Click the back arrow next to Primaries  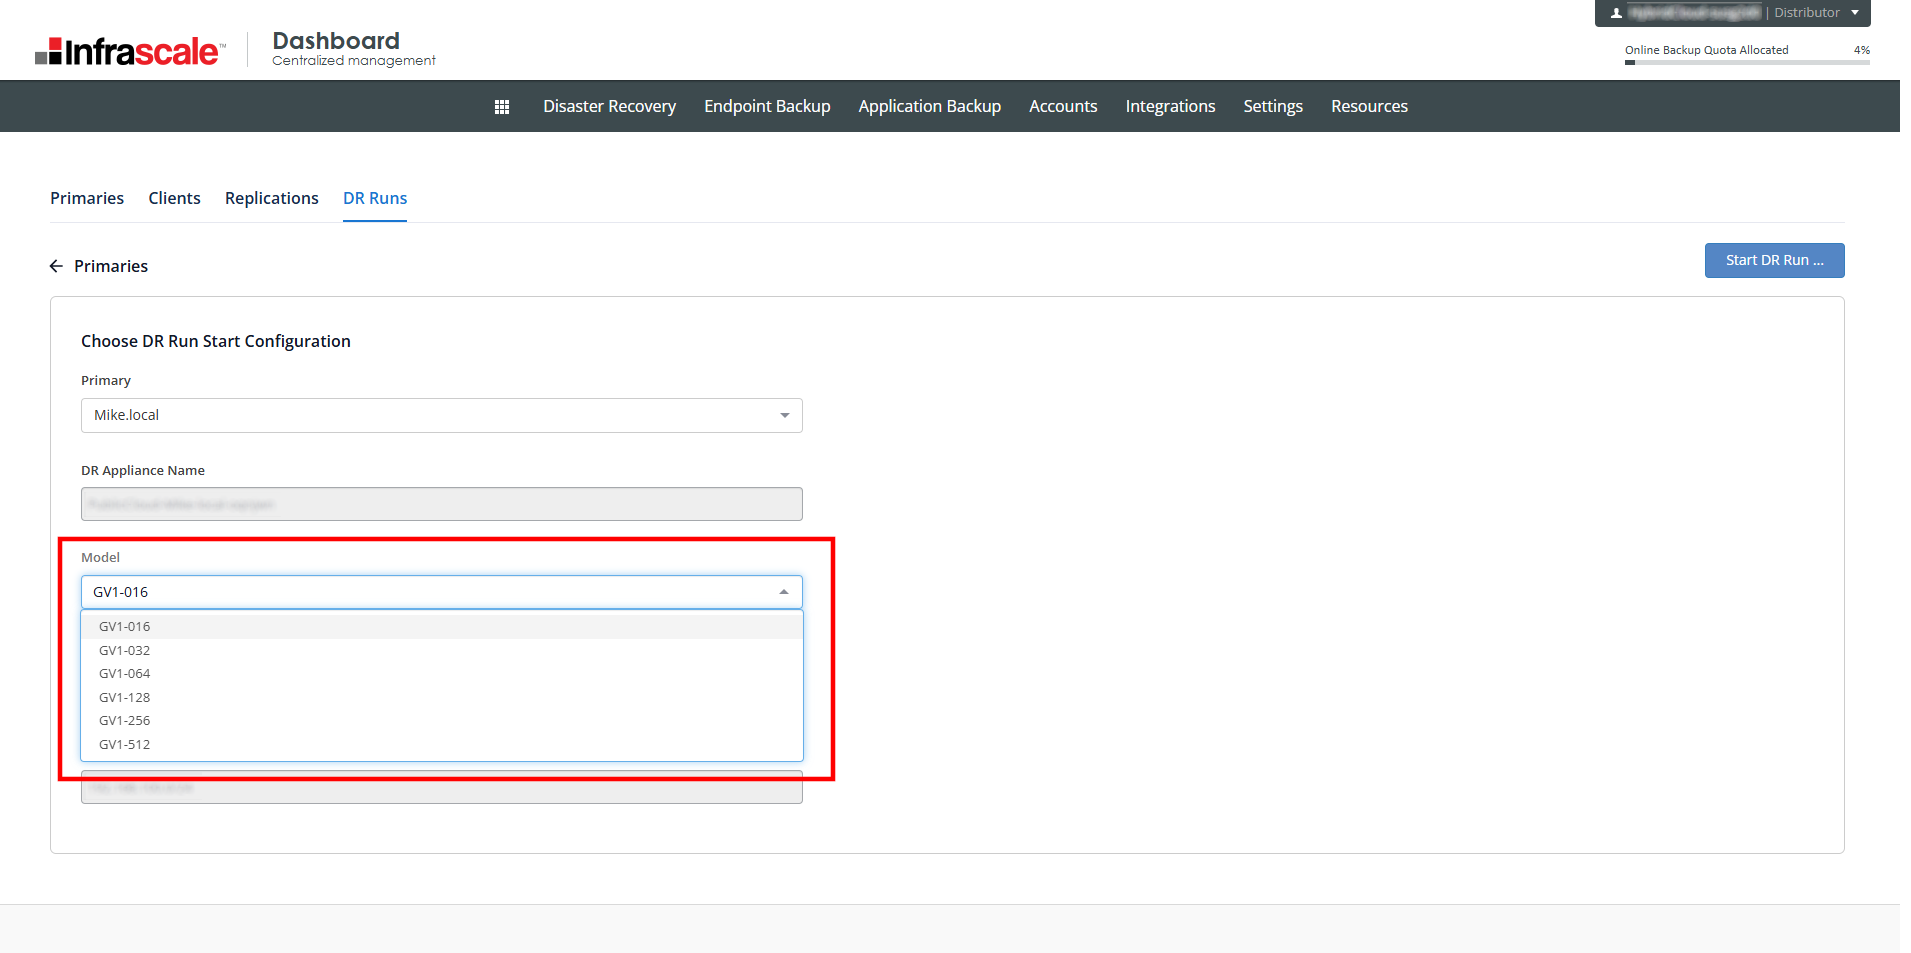[x=56, y=266]
